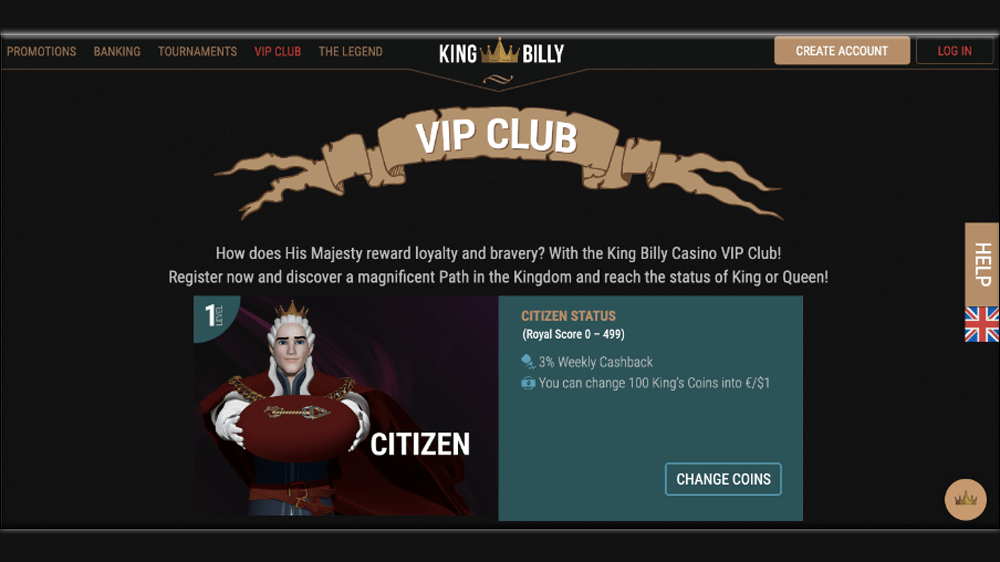Screen dimensions: 1000x562
Task: Go to the Banking page
Action: tap(117, 52)
